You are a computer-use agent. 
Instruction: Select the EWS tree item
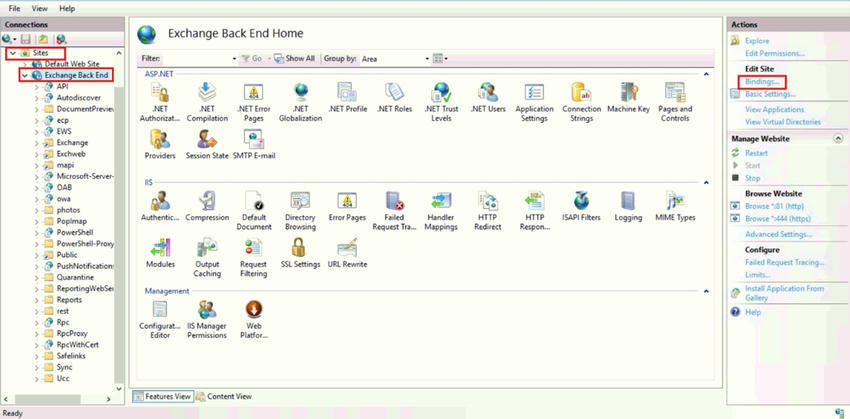63,131
